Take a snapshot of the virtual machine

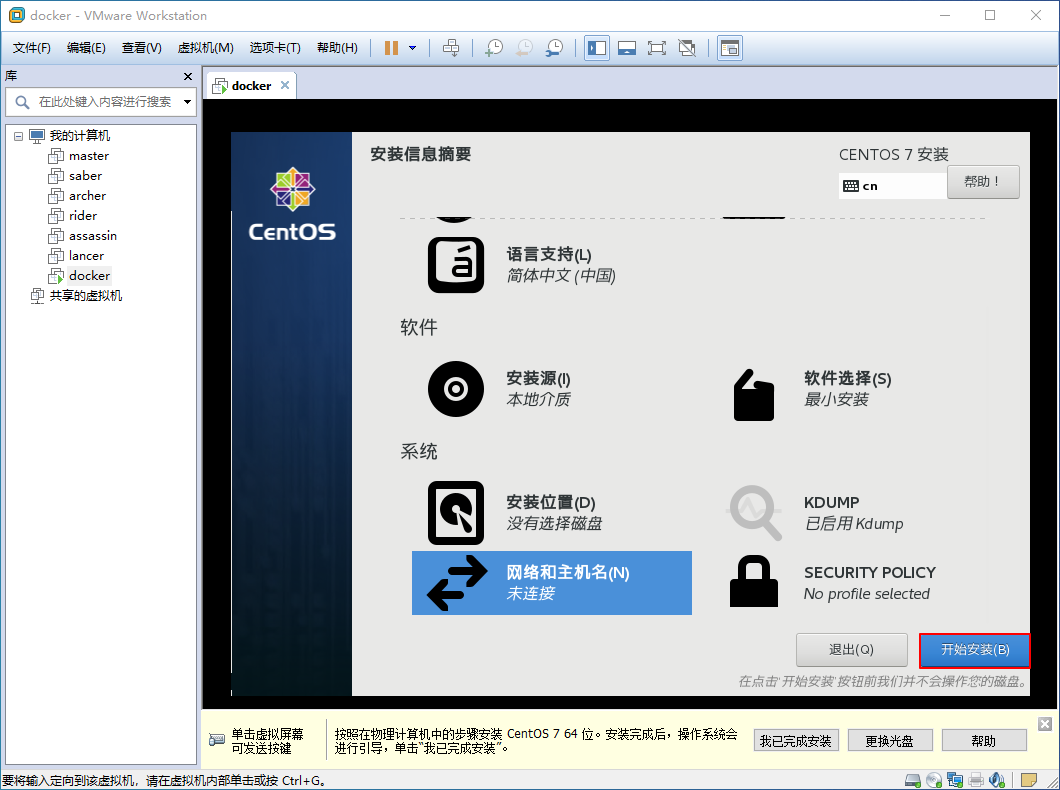coord(493,47)
